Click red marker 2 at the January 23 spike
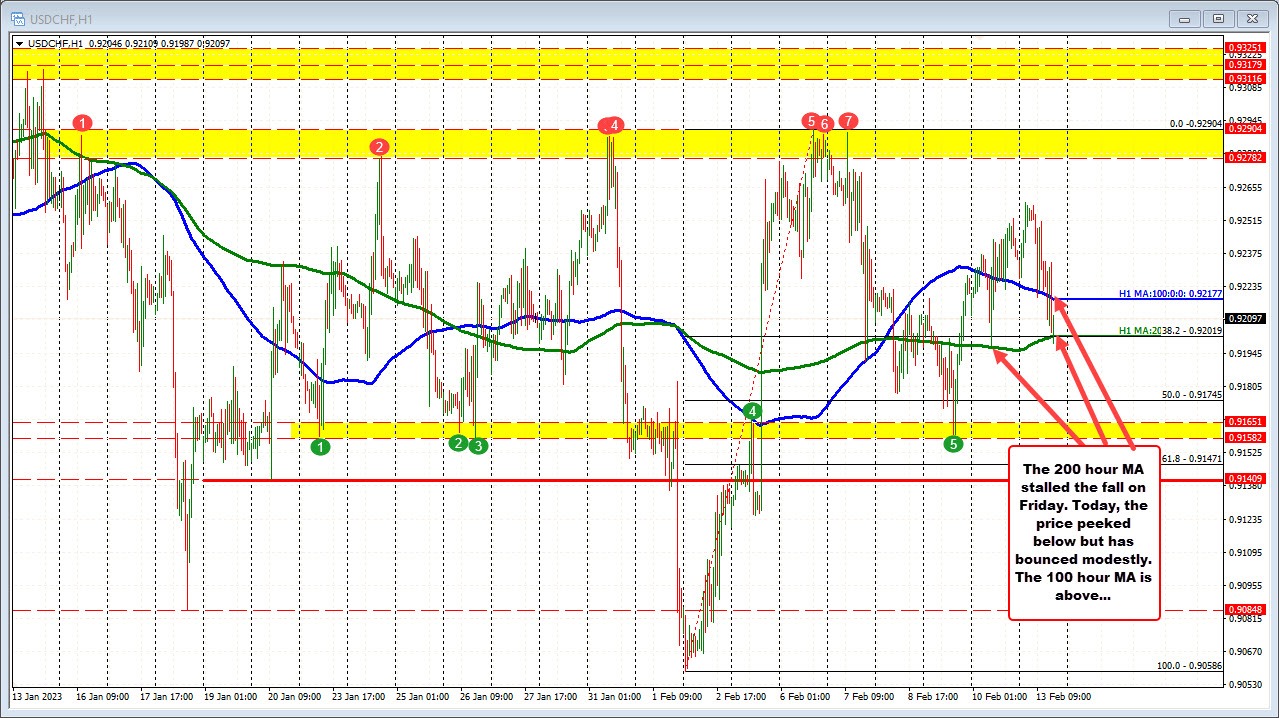Viewport: 1279px width, 718px height. click(378, 147)
